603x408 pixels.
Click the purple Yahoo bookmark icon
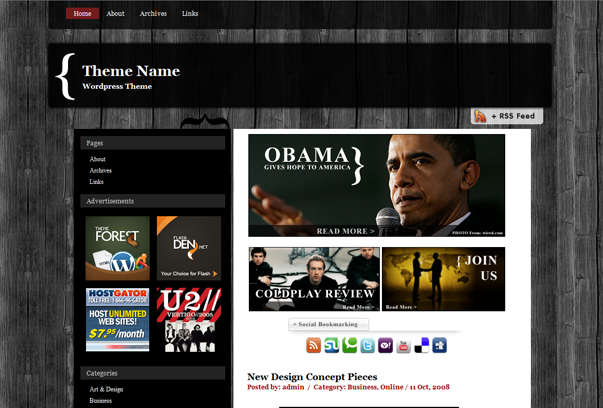coord(386,346)
